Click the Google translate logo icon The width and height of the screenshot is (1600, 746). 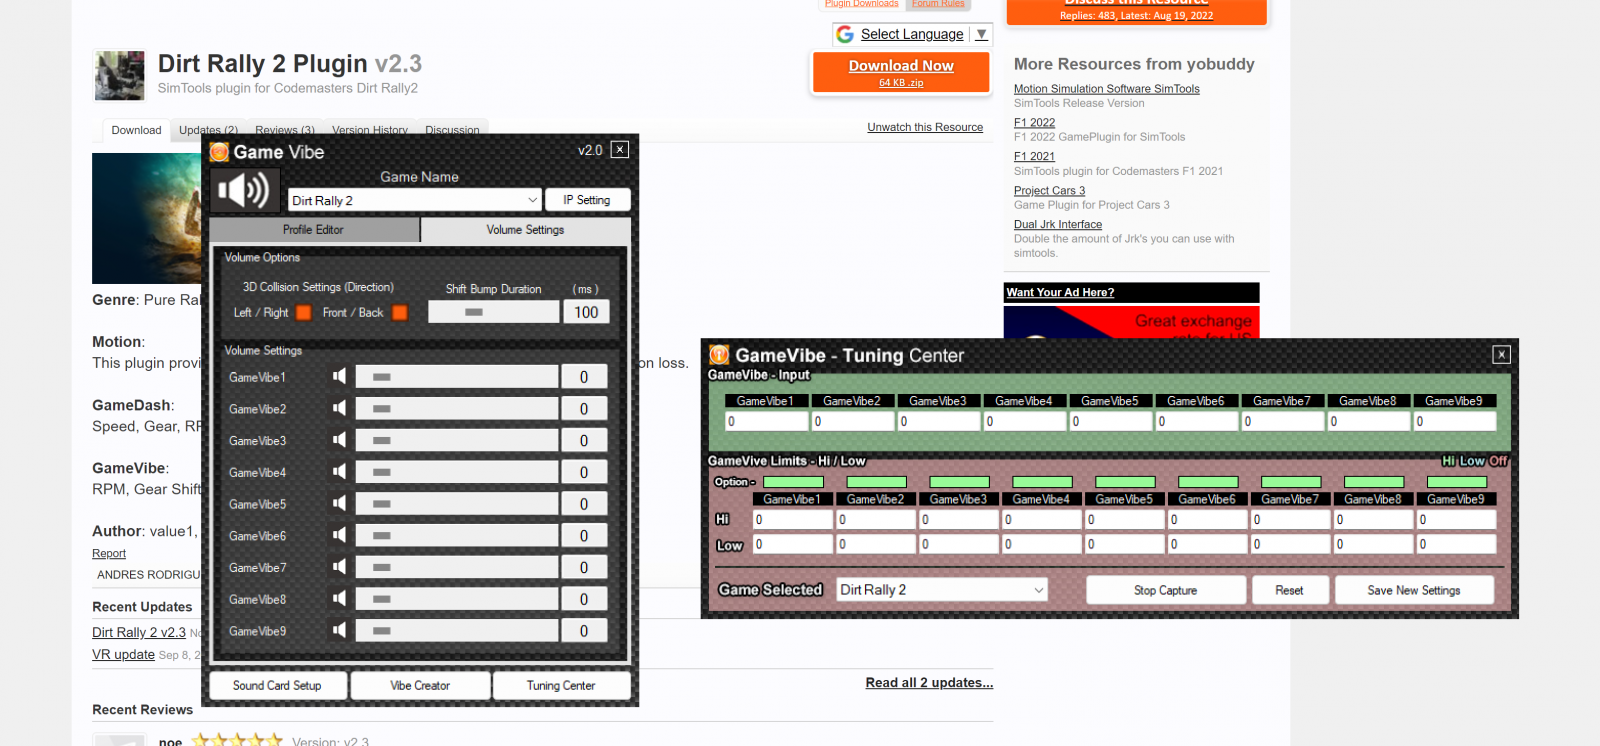[845, 34]
